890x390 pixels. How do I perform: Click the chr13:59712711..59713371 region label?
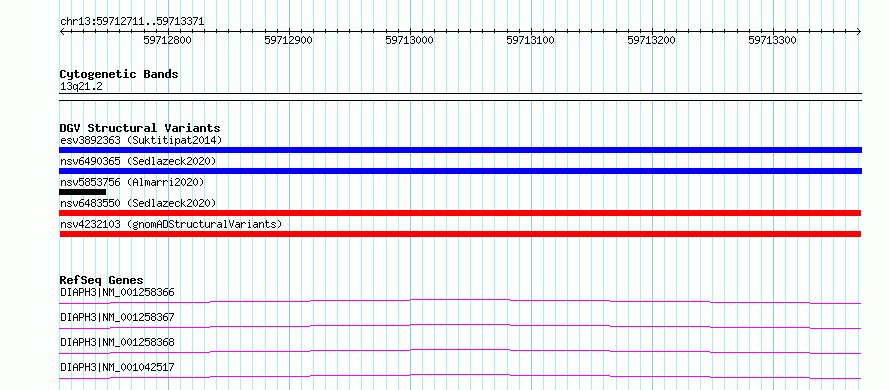click(132, 22)
